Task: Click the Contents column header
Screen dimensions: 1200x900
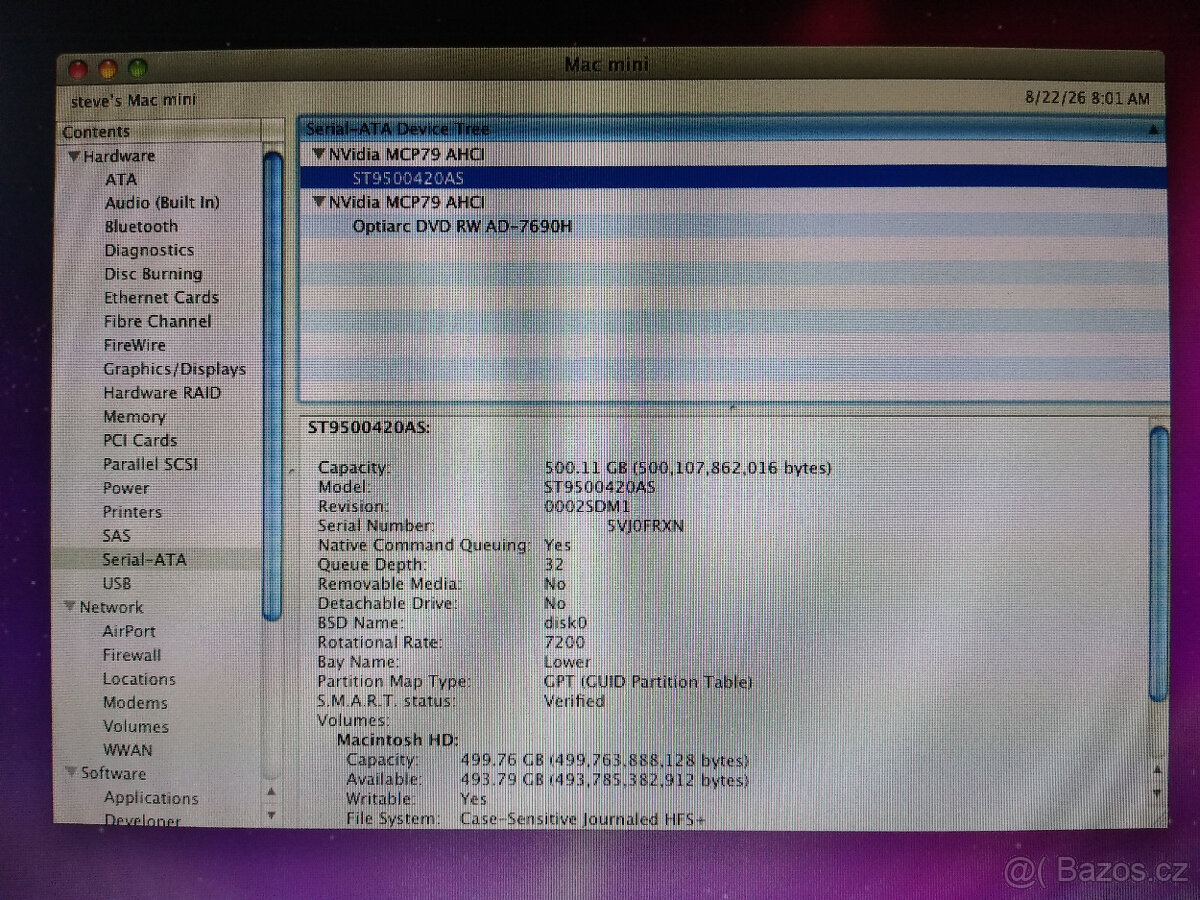Action: (160, 131)
